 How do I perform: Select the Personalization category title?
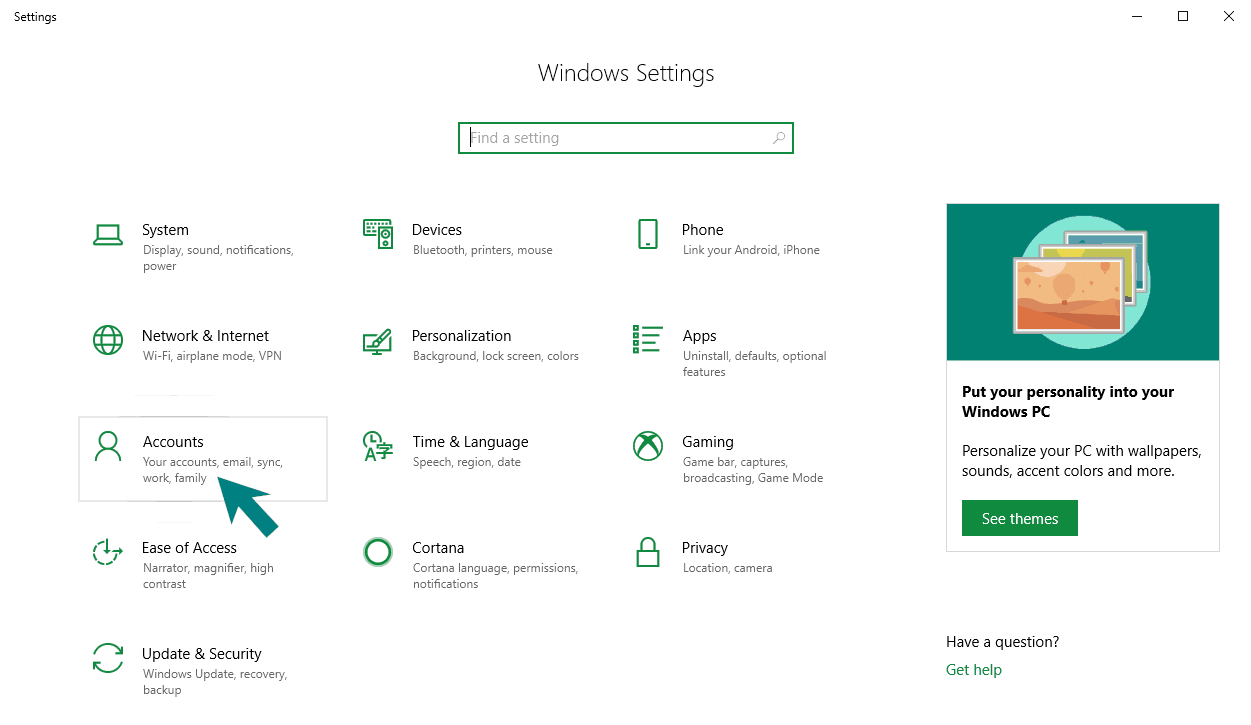[462, 336]
